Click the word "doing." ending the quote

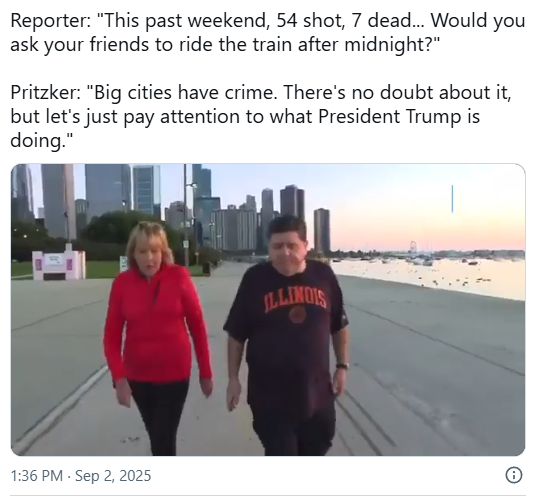42,141
